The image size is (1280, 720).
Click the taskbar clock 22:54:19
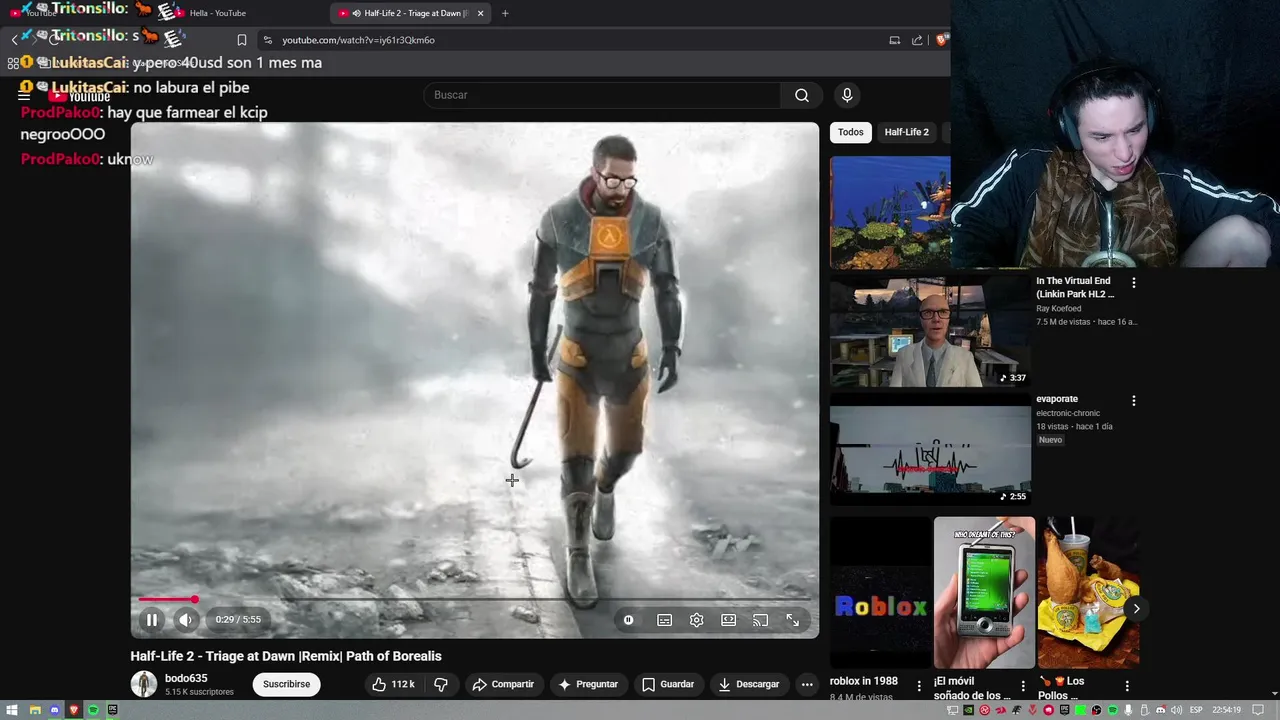[x=1227, y=710]
